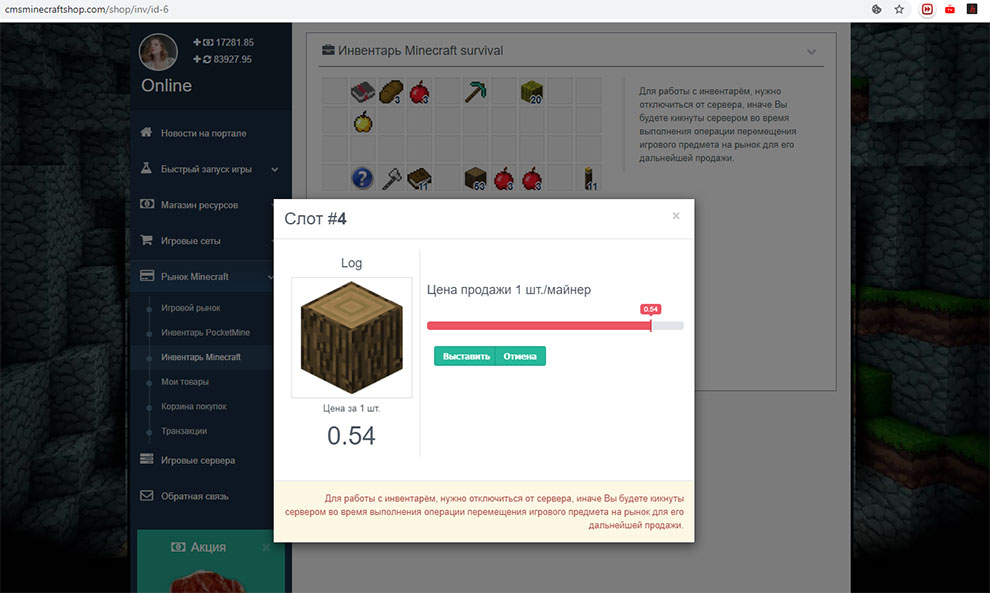Open Магазин ресурсов in the sidebar

point(199,205)
